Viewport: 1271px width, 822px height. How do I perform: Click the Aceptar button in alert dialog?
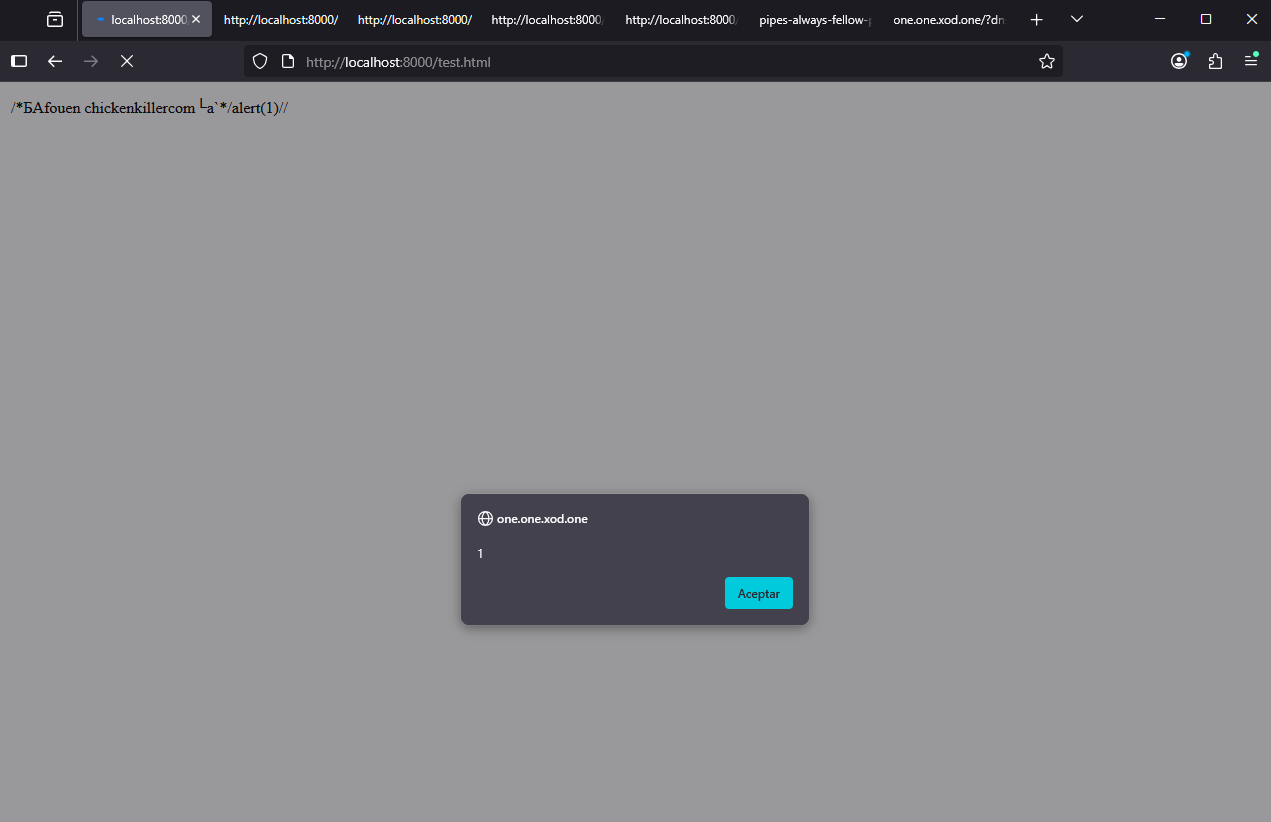758,593
